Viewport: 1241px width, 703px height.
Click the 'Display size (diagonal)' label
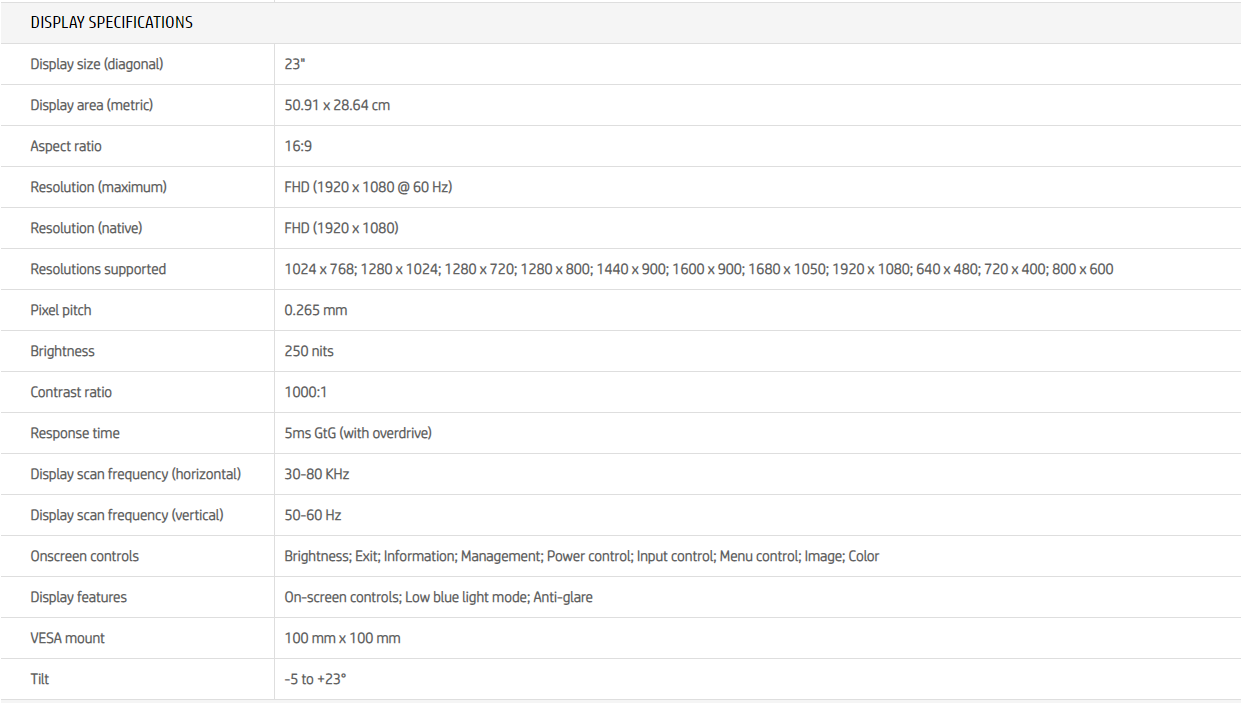[96, 64]
